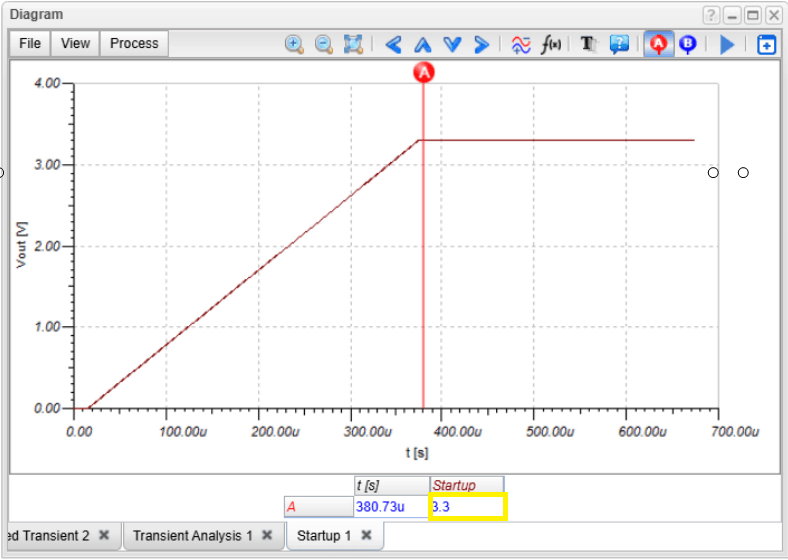Toggle cursor A marker button off
Image resolution: width=788 pixels, height=560 pixels.
pos(658,44)
